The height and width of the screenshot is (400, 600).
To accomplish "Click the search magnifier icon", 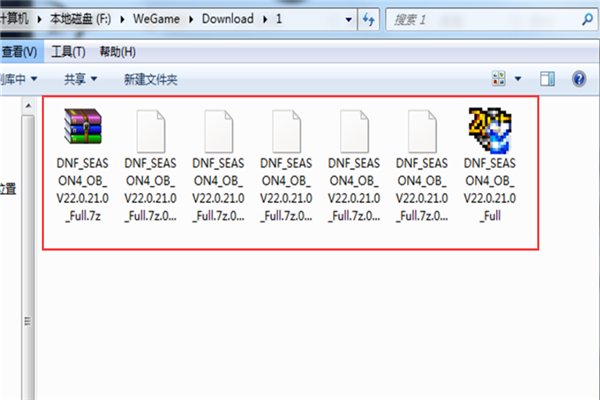I will tap(587, 19).
